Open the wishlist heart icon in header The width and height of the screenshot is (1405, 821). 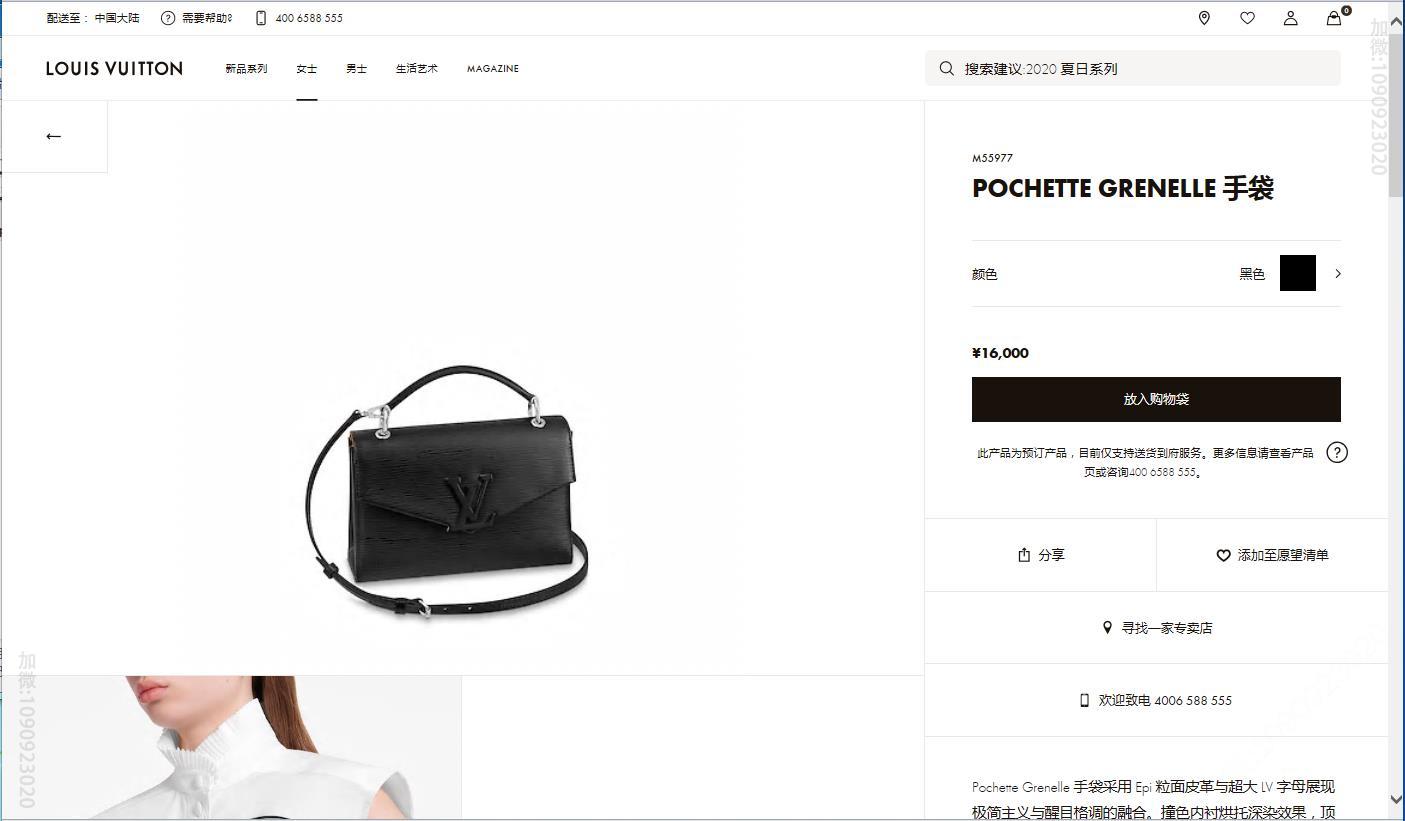(x=1247, y=18)
